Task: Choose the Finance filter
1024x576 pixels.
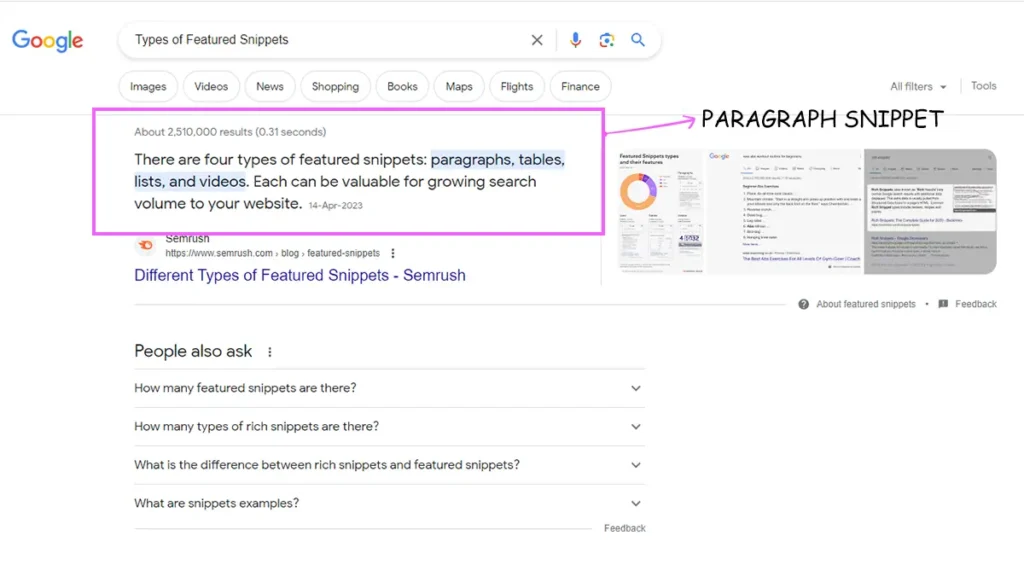Action: [x=580, y=86]
